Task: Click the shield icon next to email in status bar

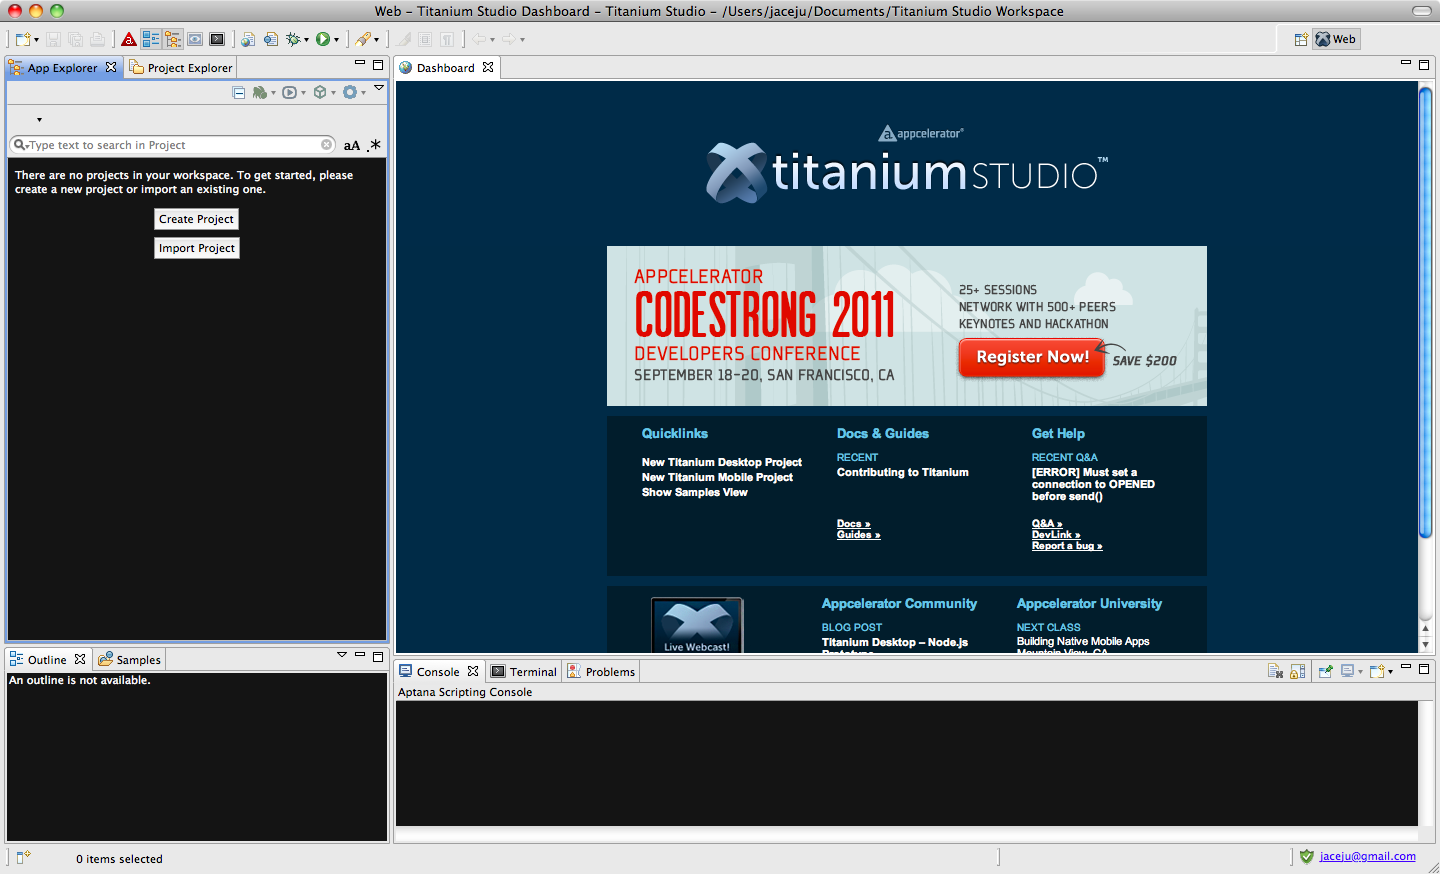Action: 1306,856
